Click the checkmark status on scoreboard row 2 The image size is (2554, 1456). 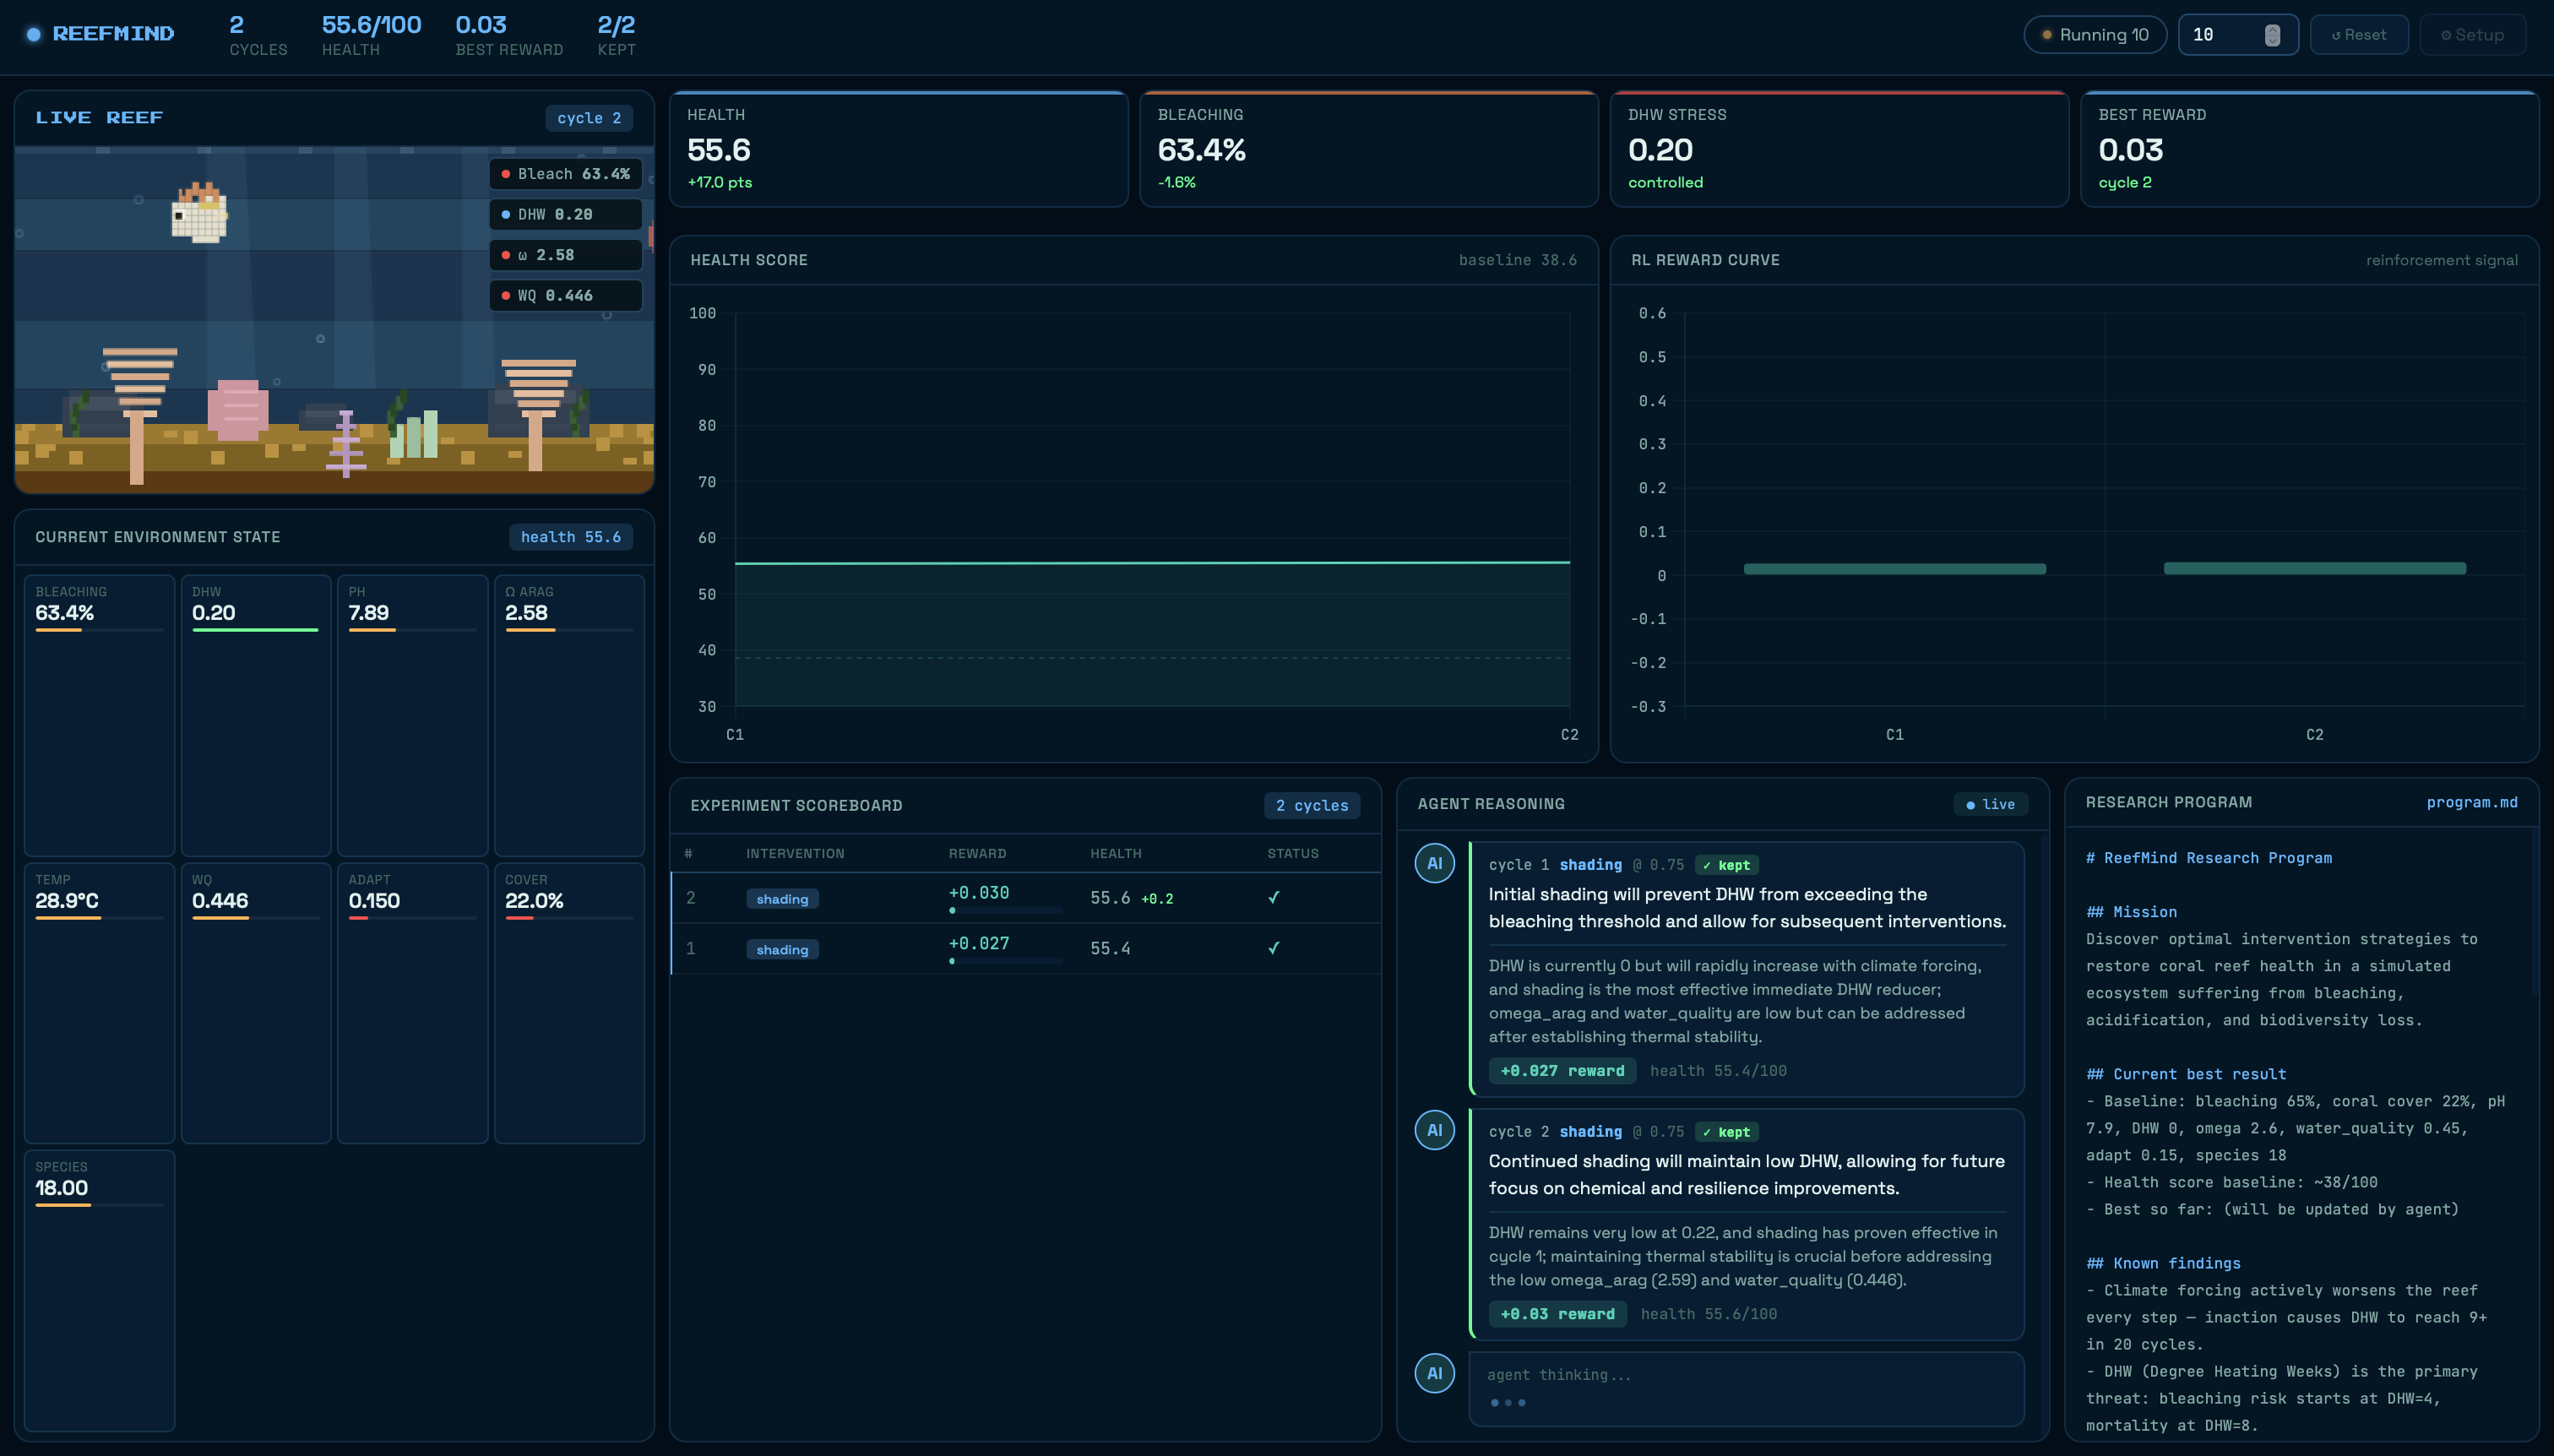[x=1273, y=897]
